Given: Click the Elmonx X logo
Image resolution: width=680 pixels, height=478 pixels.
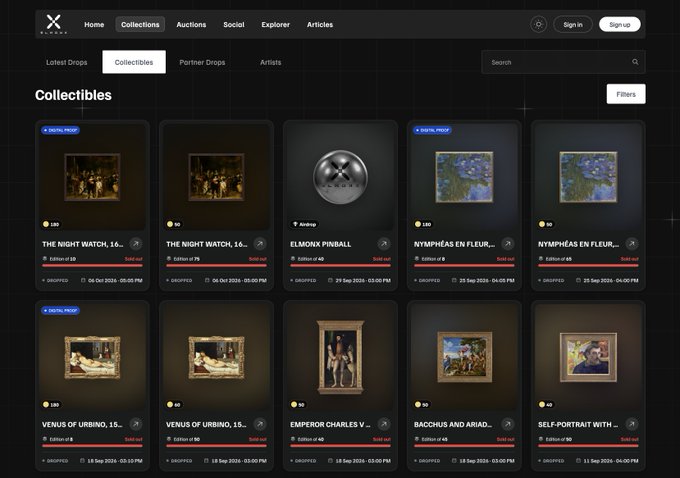Looking at the screenshot, I should (54, 24).
